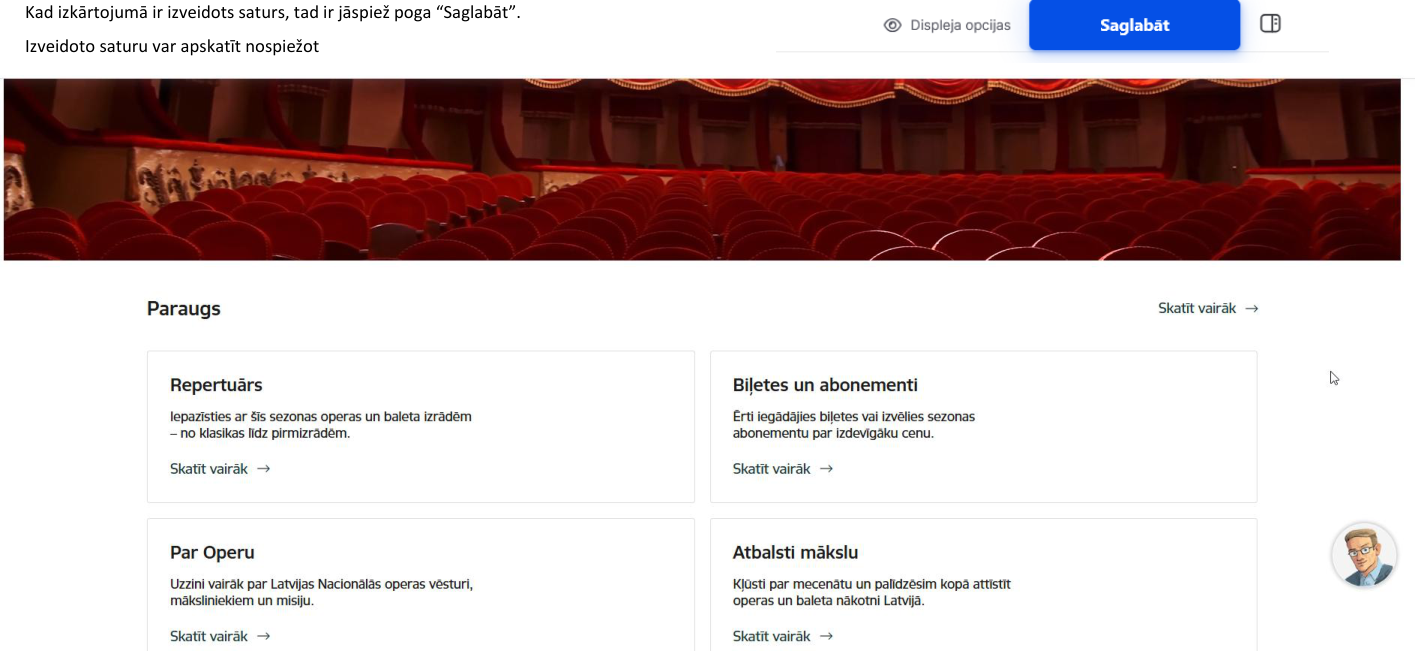This screenshot has height=651, width=1415.
Task: Click arrow icon in Par Operu card
Action: tap(264, 636)
